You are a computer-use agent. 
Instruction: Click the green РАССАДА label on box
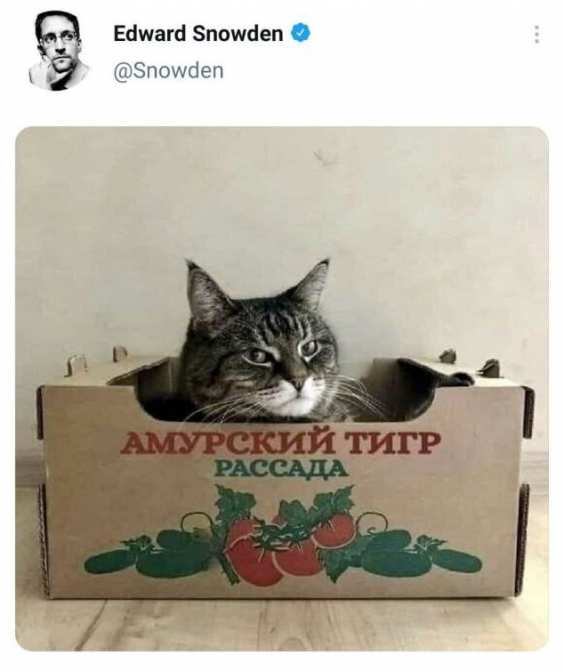point(281,469)
